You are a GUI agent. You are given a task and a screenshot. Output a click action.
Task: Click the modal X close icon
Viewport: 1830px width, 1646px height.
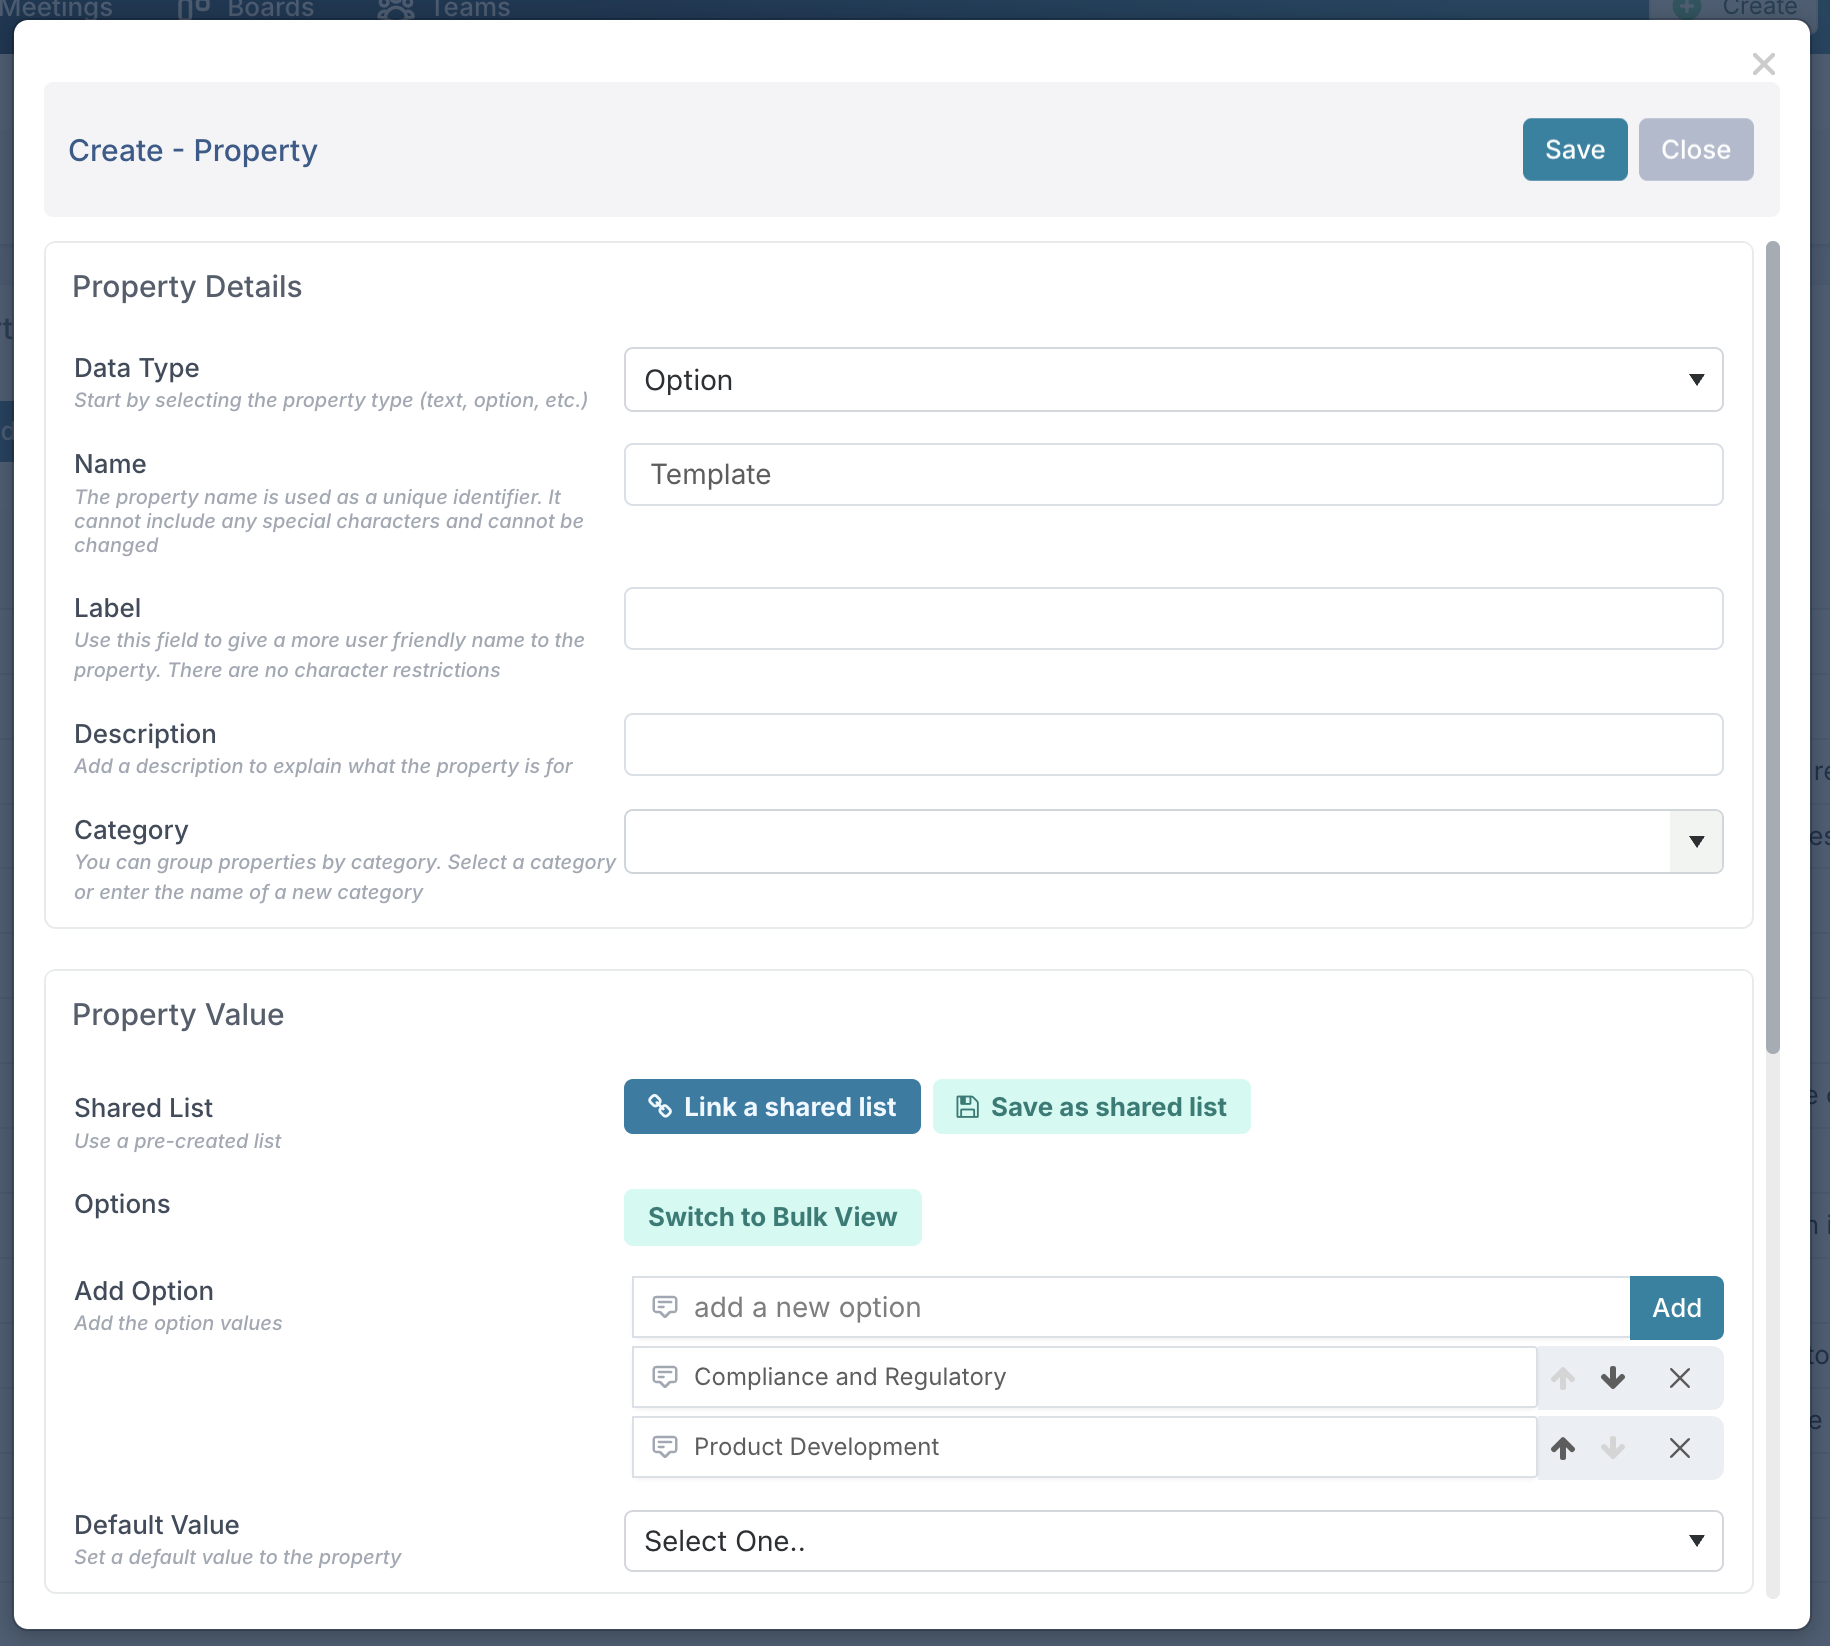[1764, 64]
